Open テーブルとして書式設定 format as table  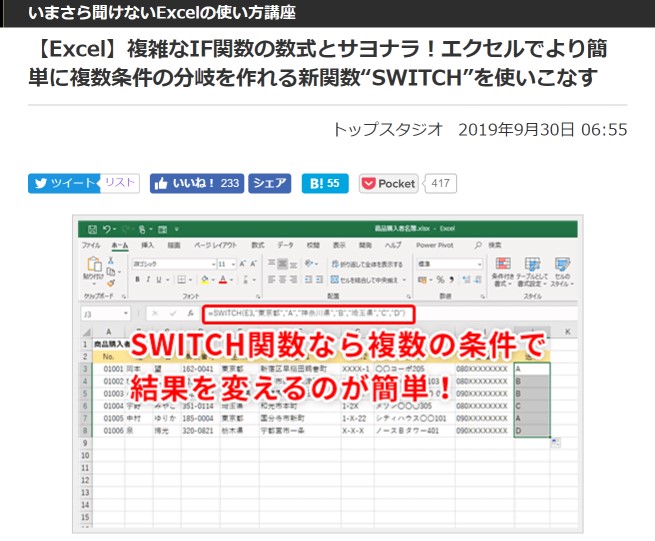pos(532,272)
